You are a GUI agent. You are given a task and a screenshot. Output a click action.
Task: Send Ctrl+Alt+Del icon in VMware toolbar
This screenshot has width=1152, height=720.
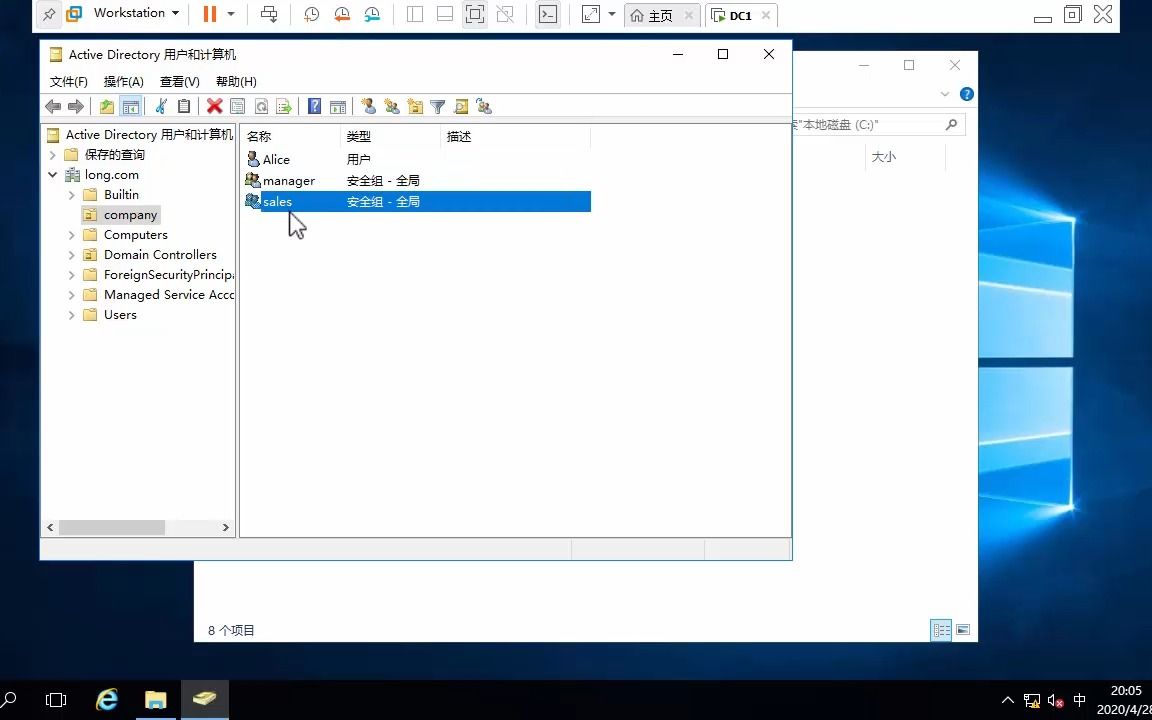(269, 14)
